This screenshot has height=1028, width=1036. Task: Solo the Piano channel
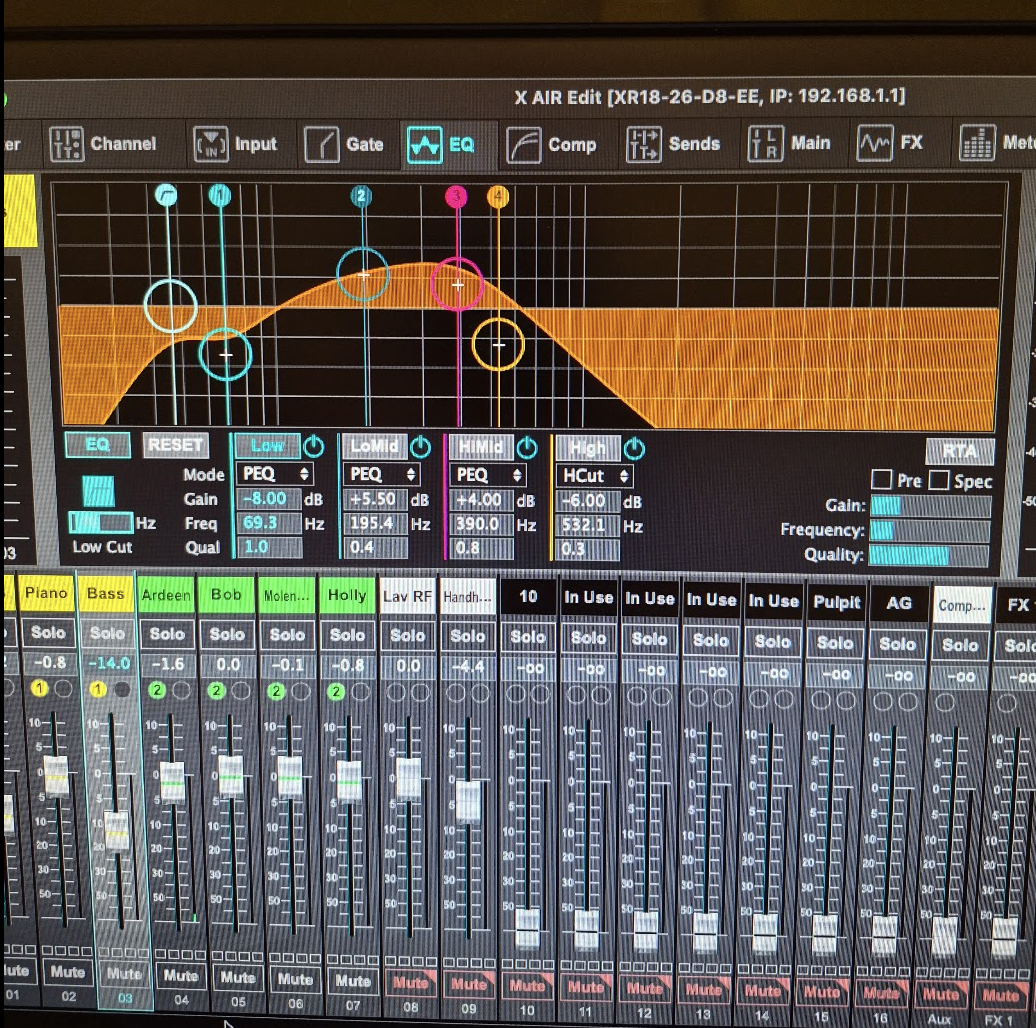point(48,632)
